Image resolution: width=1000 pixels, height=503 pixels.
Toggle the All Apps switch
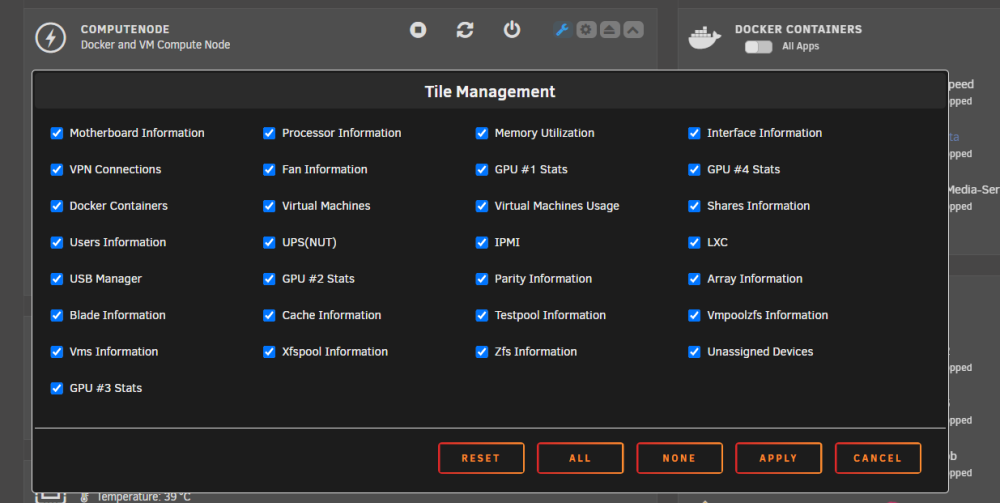pos(758,47)
